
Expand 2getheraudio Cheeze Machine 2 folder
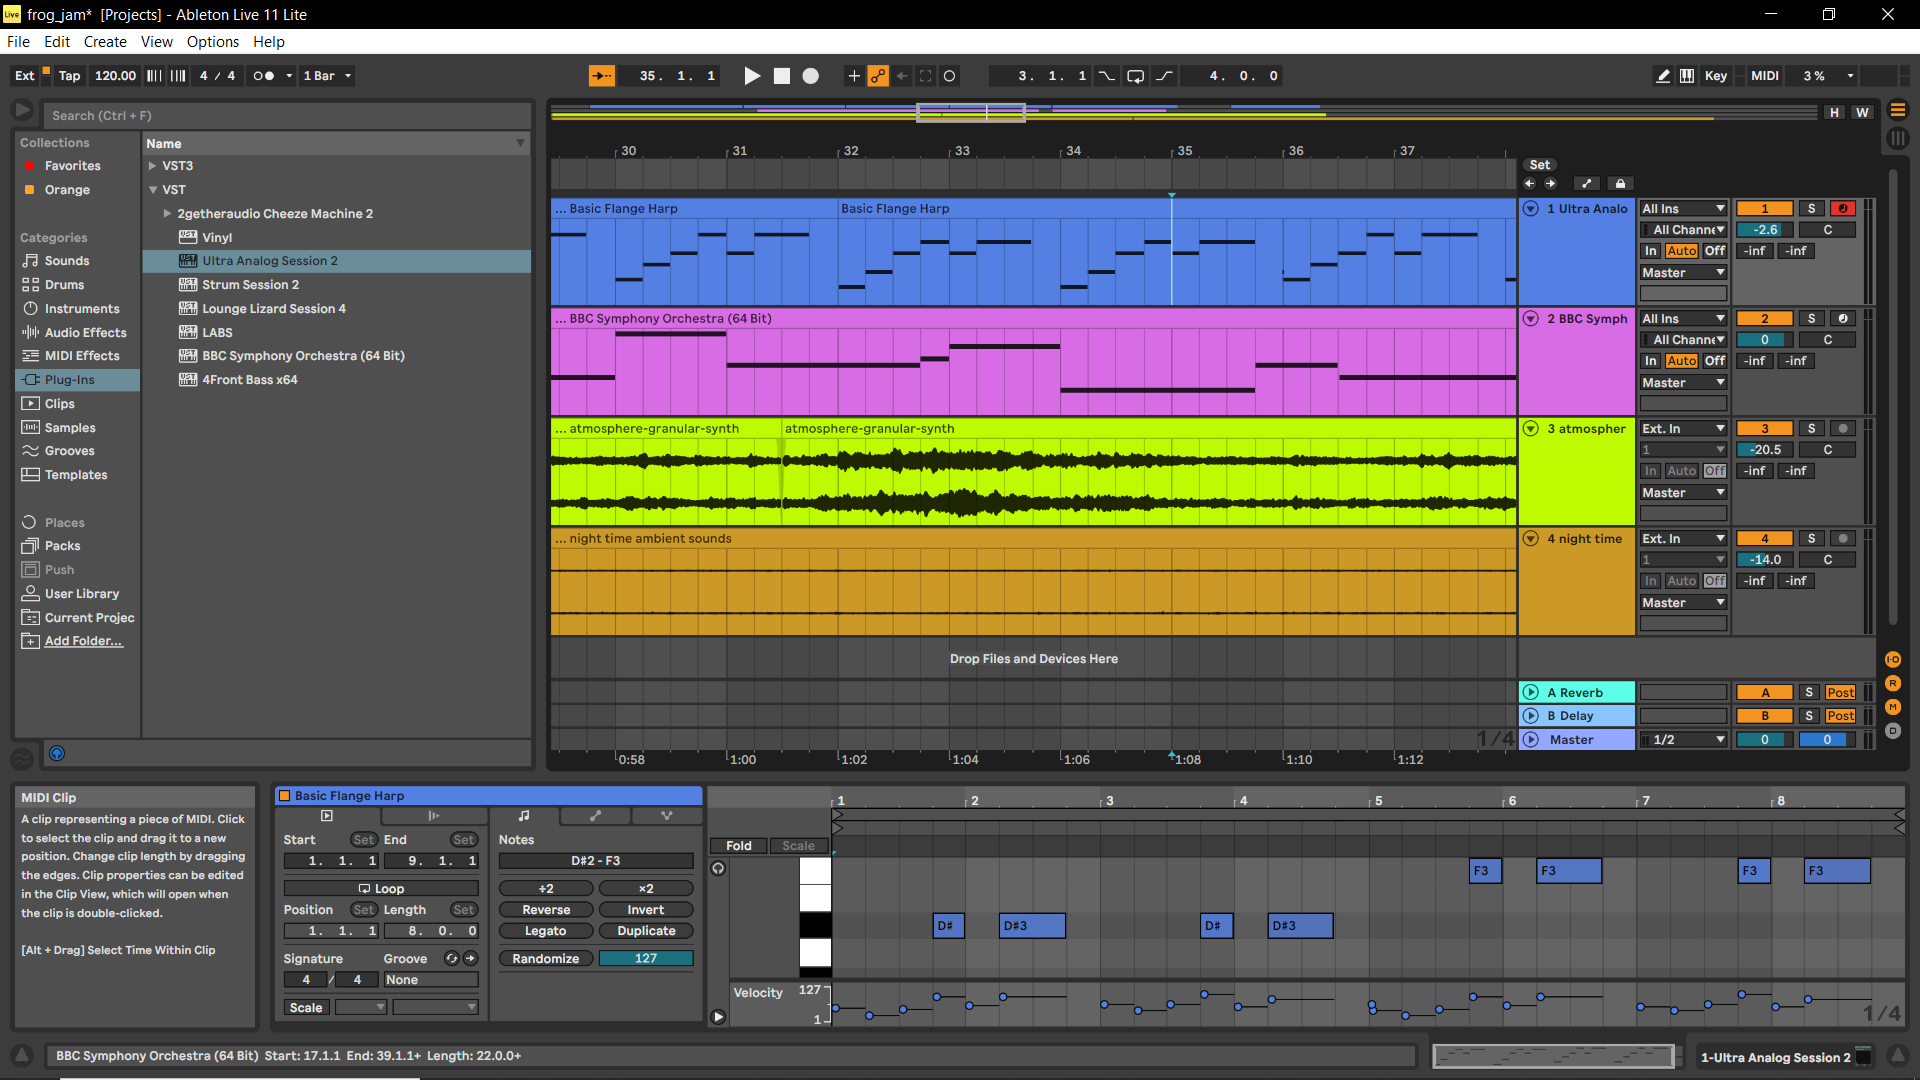[168, 214]
